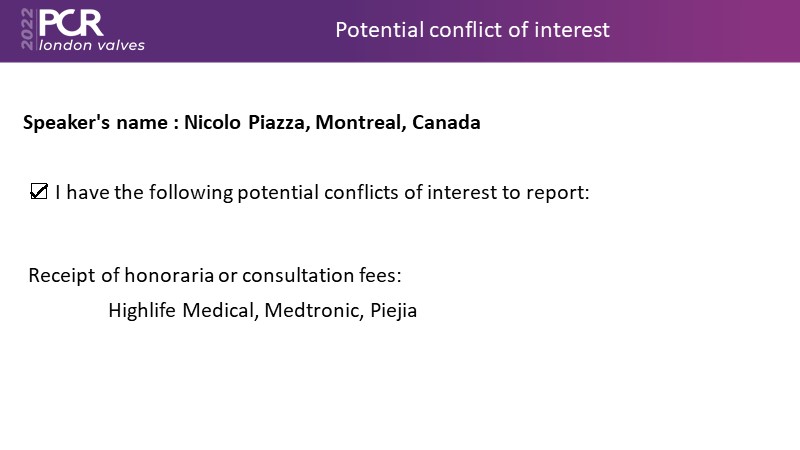Viewport: 800px width, 450px height.
Task: Select the 'Potential conflict of interest' title
Action: [472, 30]
